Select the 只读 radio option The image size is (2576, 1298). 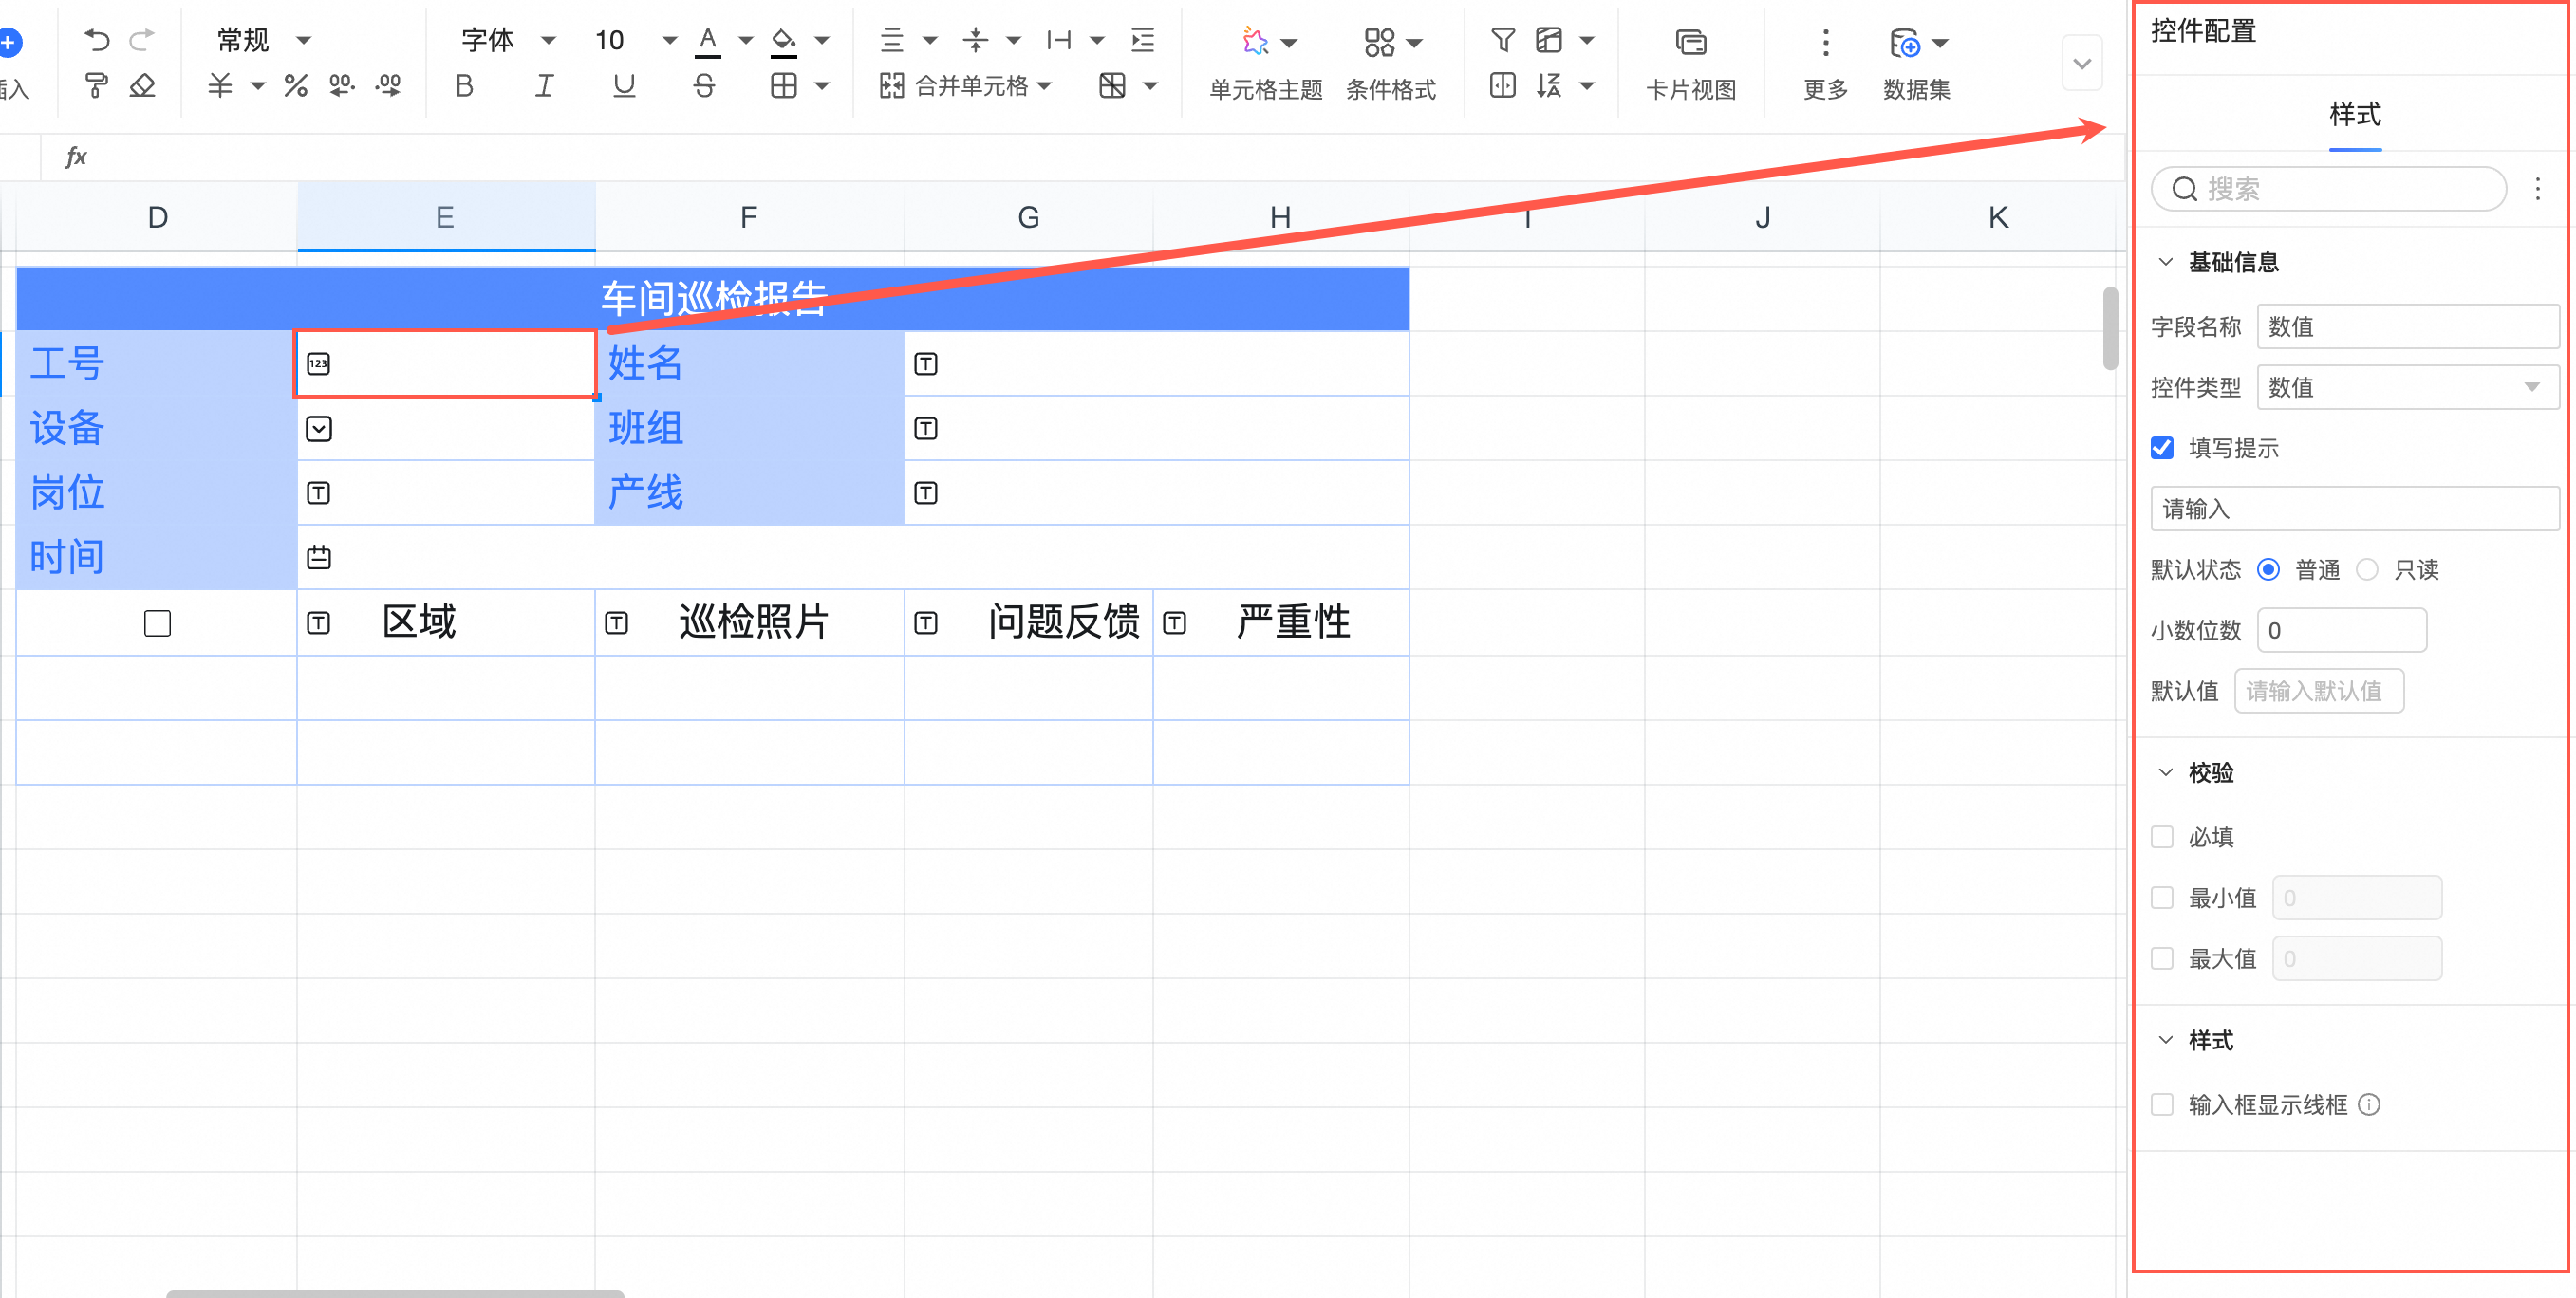2367,570
